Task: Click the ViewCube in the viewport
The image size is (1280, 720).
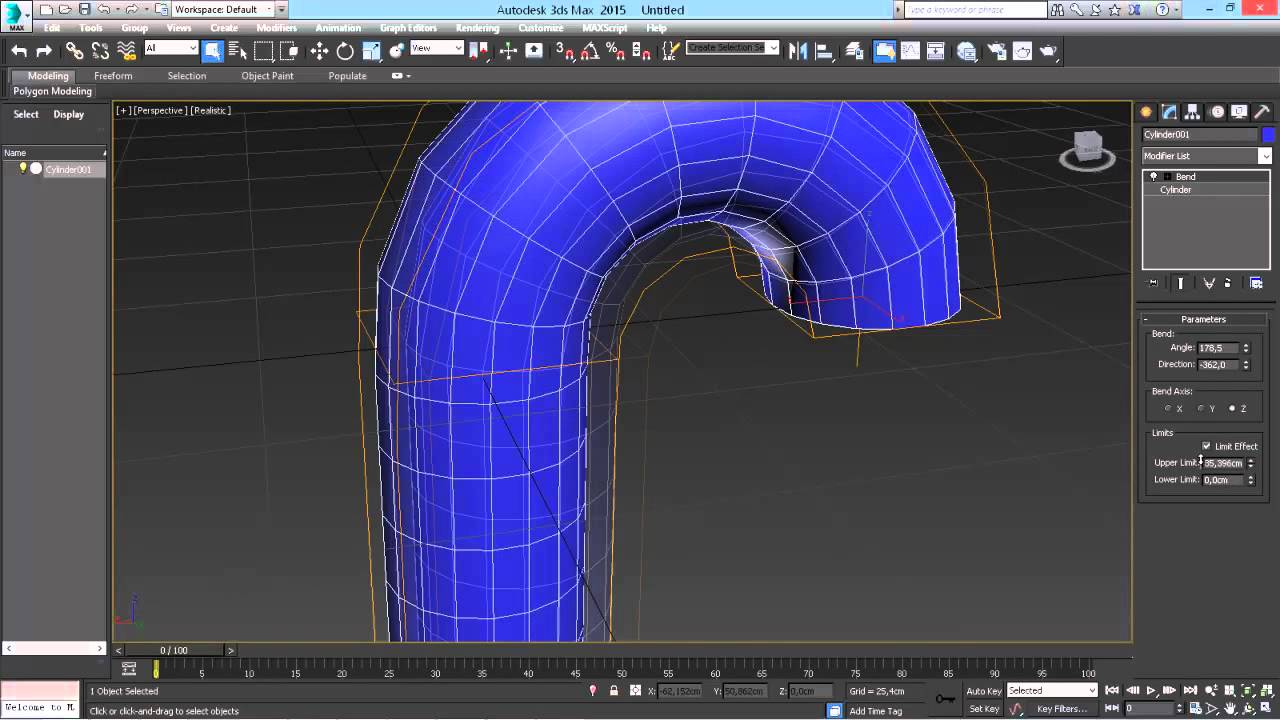Action: coord(1088,149)
